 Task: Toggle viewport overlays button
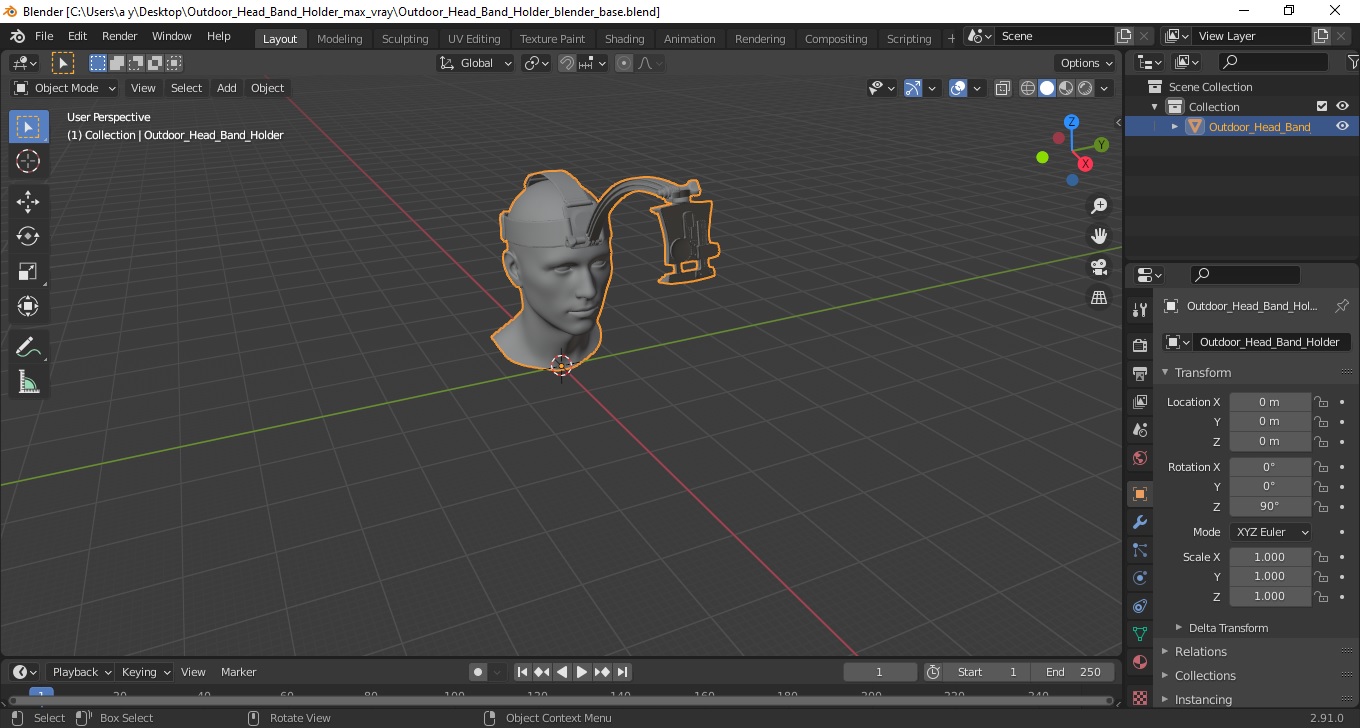[958, 88]
